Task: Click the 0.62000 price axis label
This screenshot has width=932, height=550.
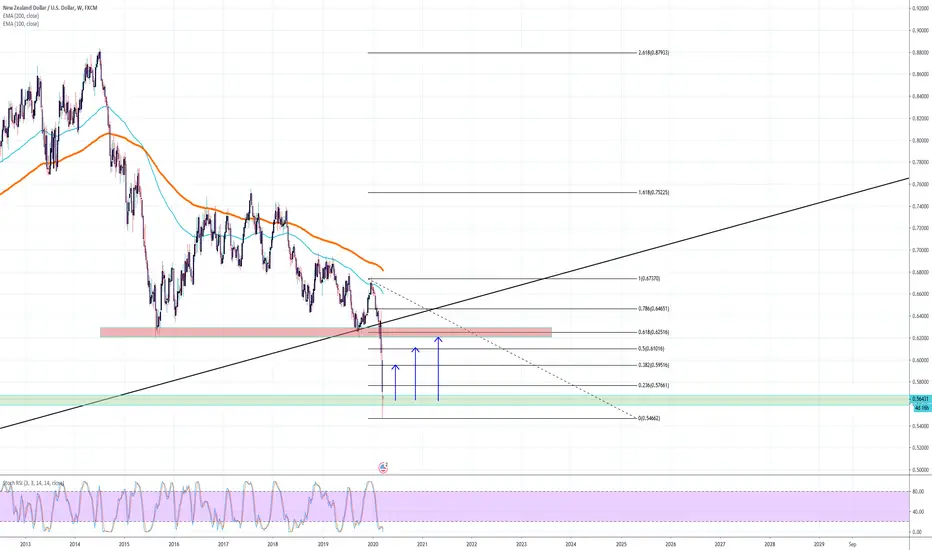Action: (x=921, y=338)
